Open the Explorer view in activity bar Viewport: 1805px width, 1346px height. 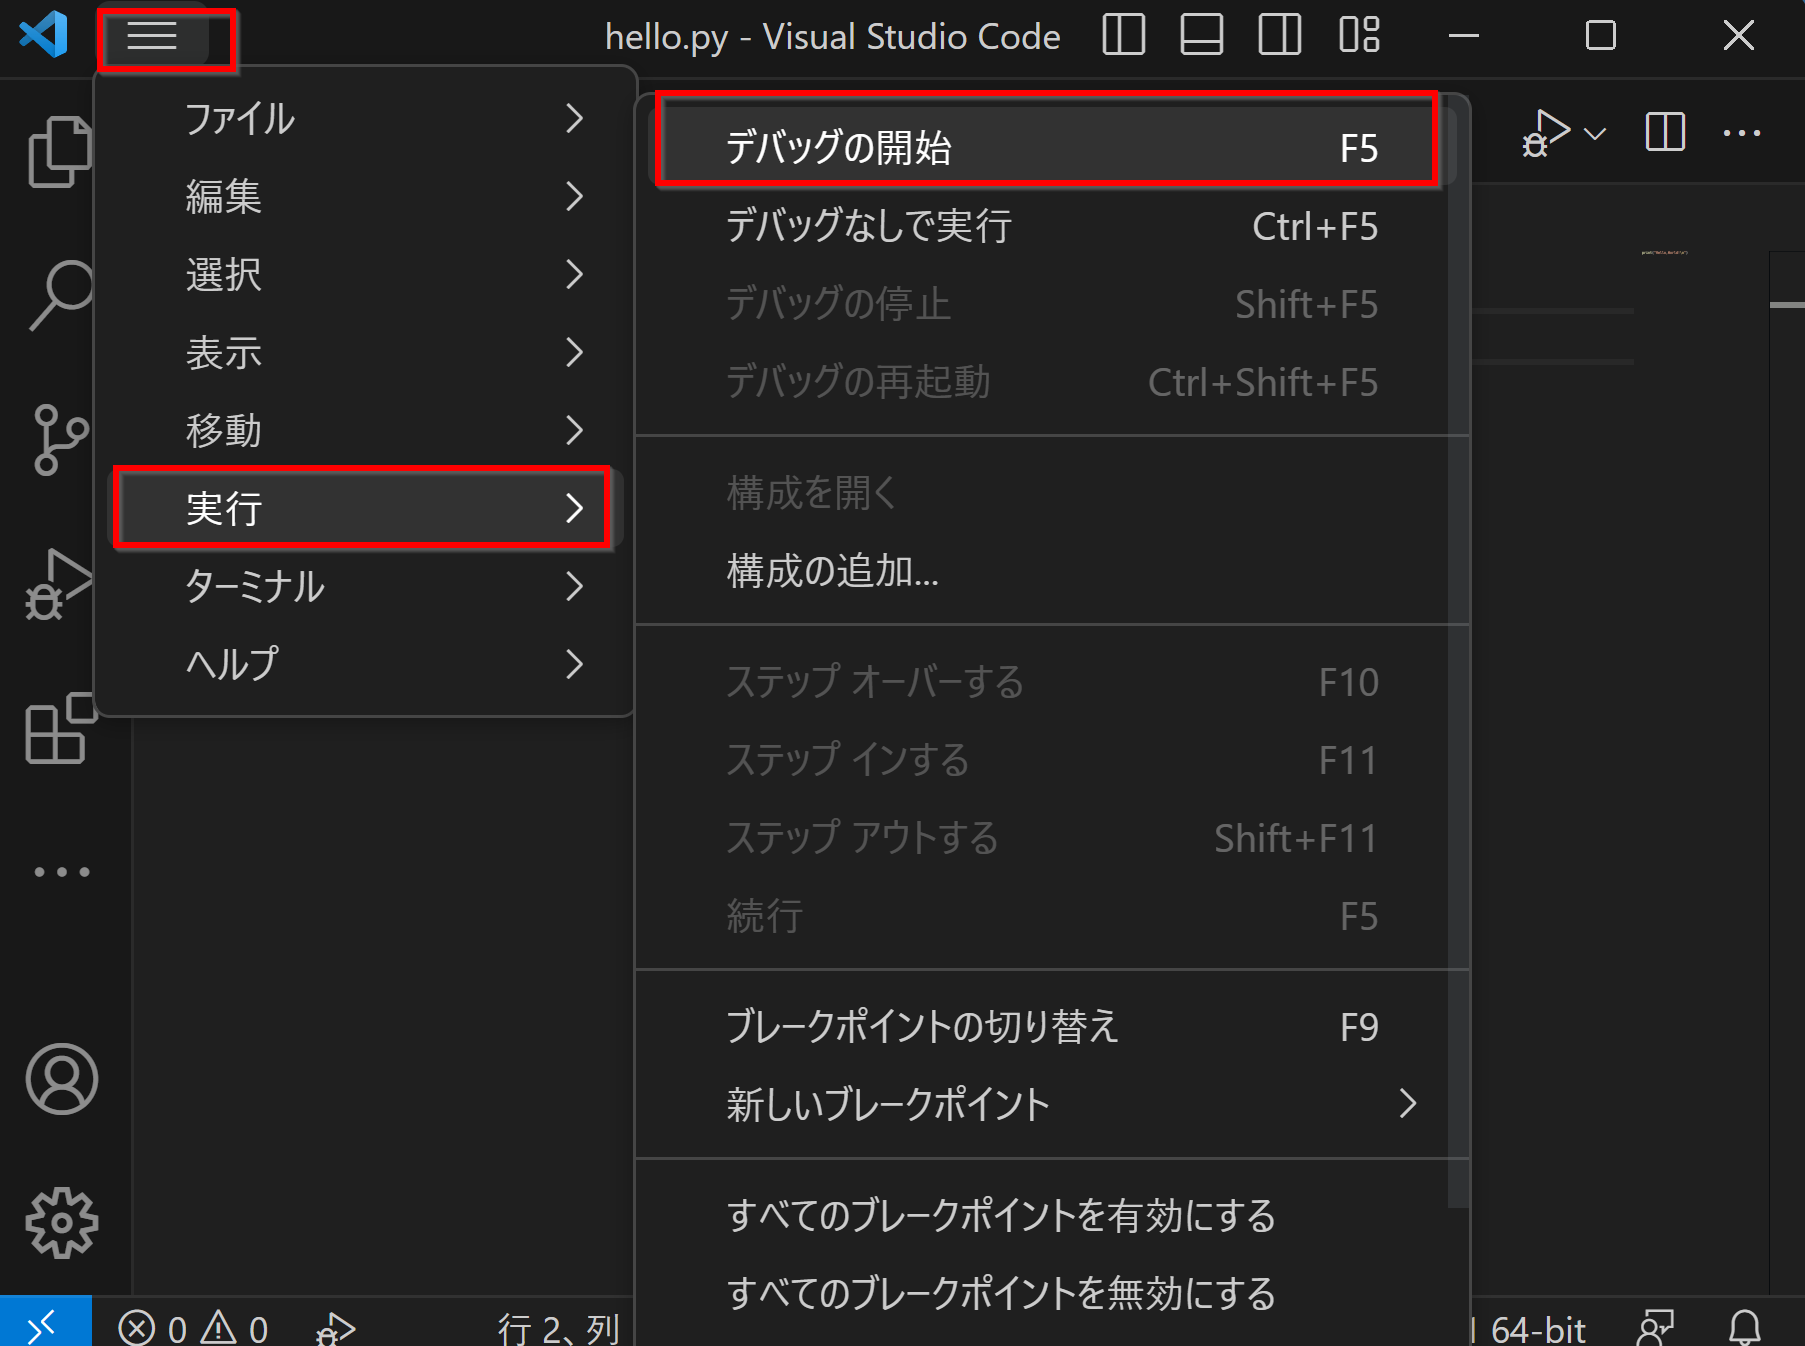point(60,152)
